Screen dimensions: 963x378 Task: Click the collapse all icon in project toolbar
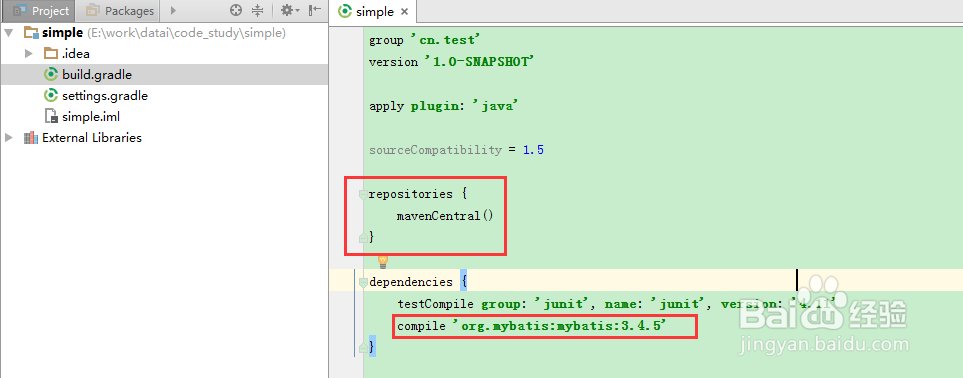pyautogui.click(x=258, y=10)
